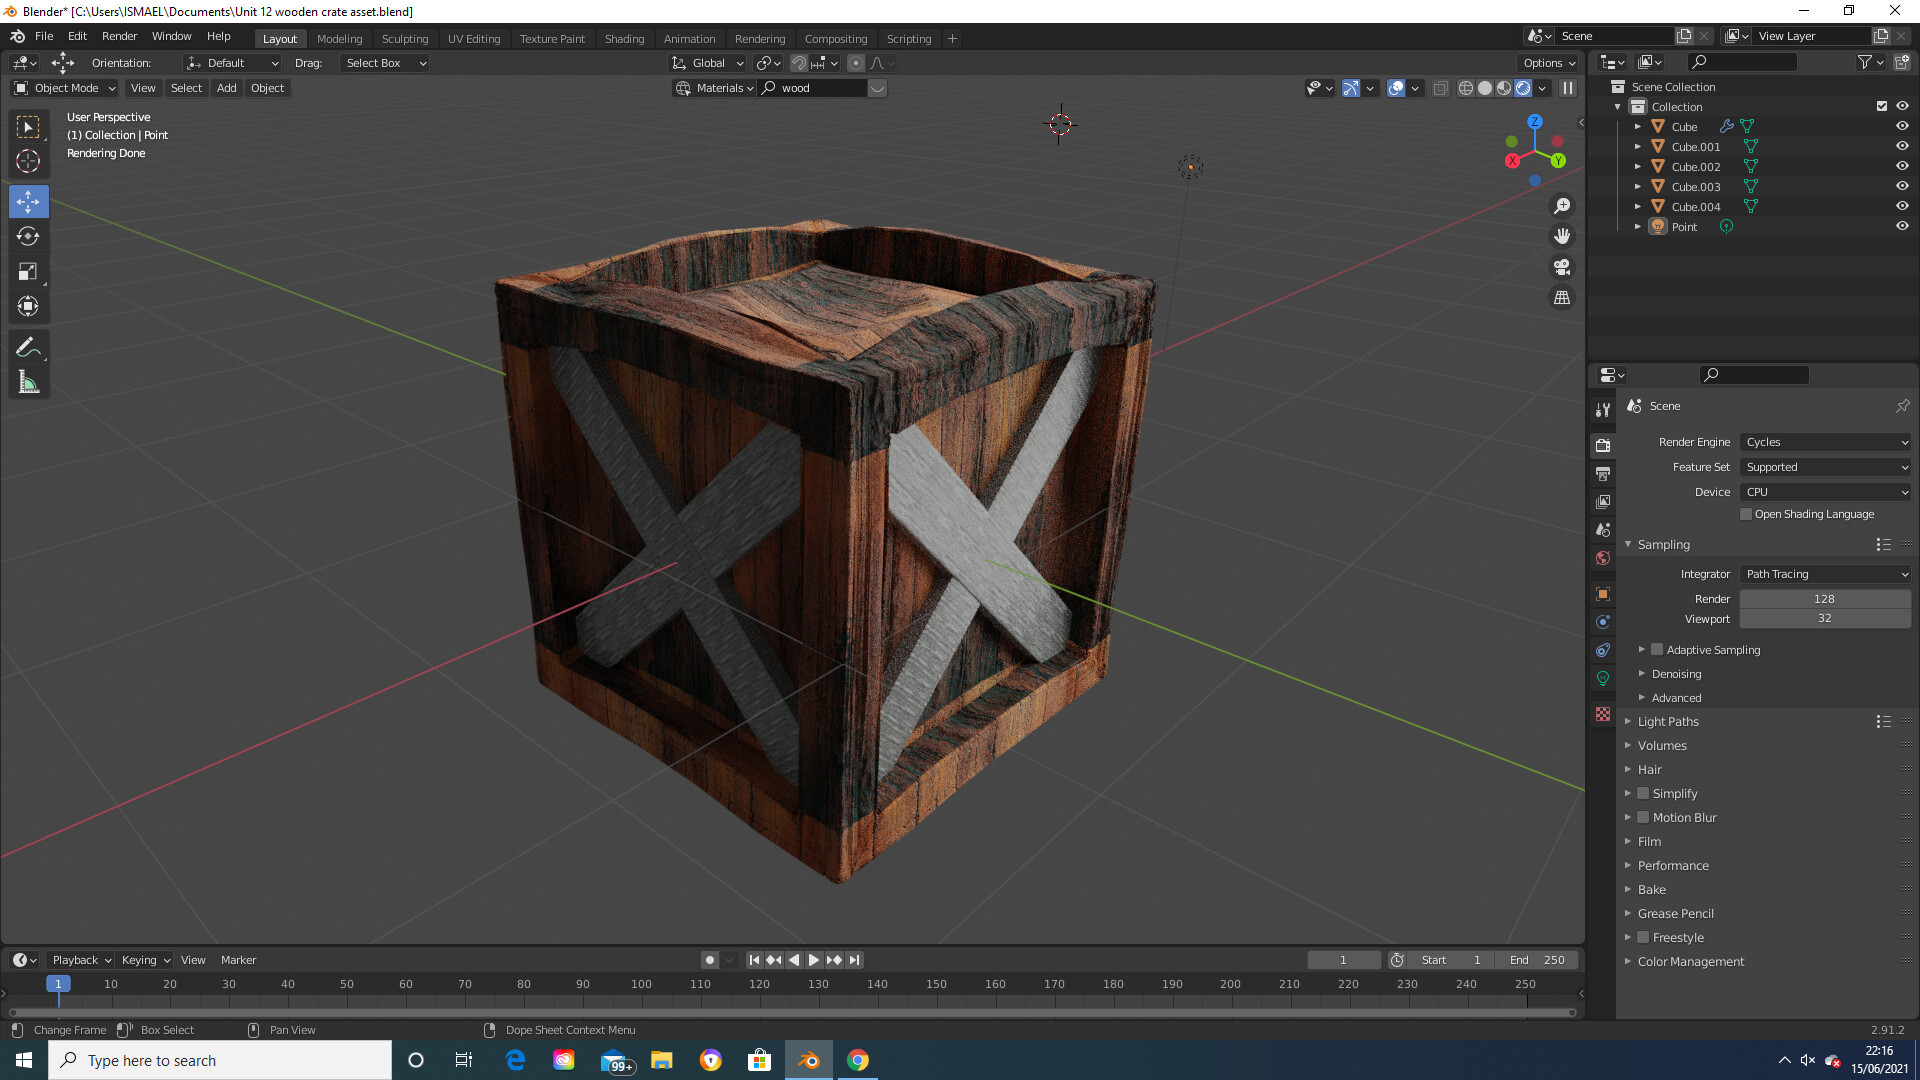Open the Render menu
This screenshot has height=1080, width=1920.
[x=119, y=36]
